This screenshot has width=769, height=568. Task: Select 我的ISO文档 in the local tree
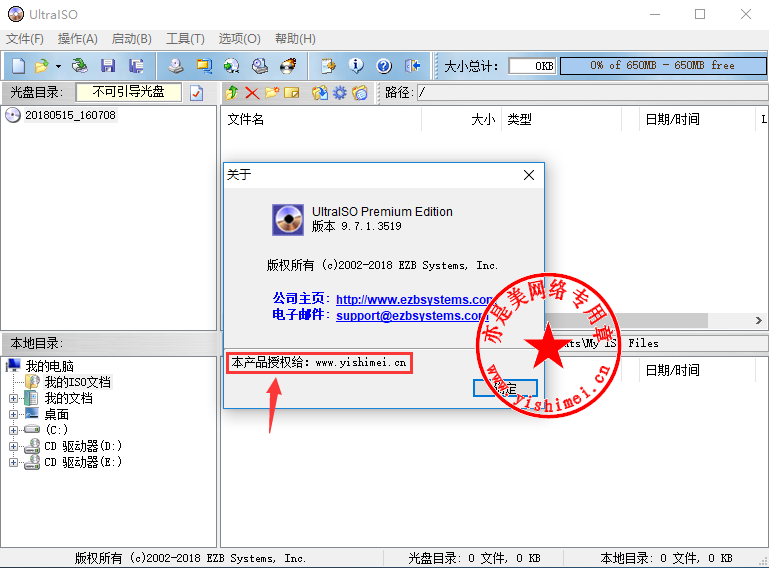coord(77,382)
